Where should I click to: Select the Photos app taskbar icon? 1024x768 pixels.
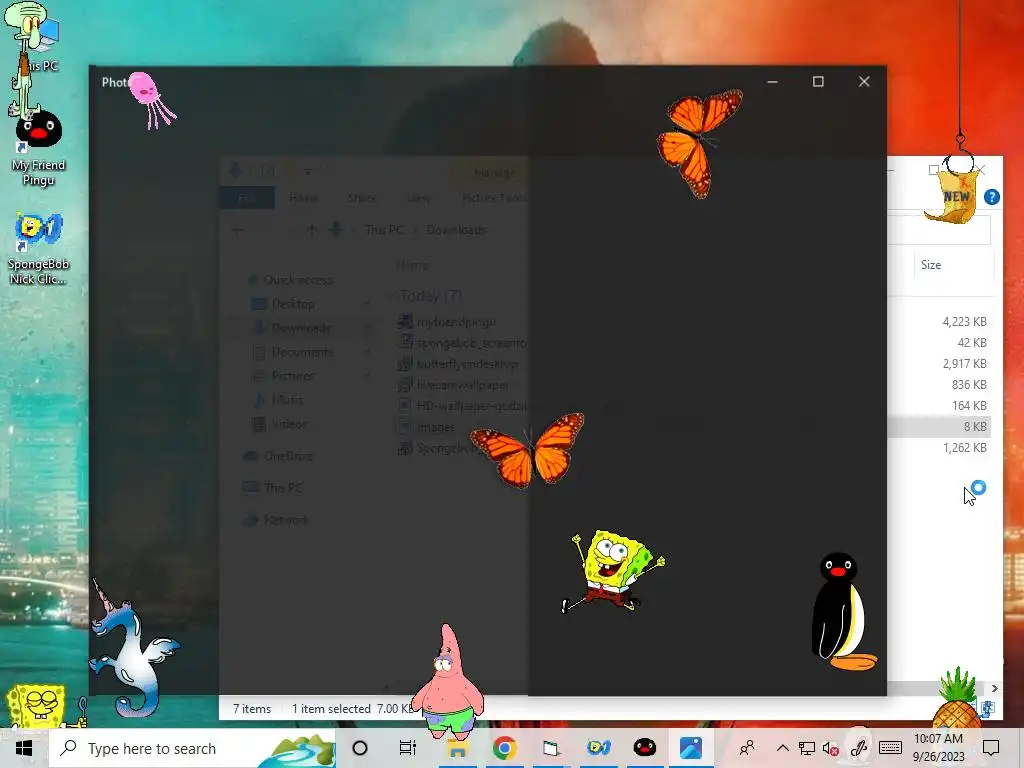pyautogui.click(x=691, y=748)
